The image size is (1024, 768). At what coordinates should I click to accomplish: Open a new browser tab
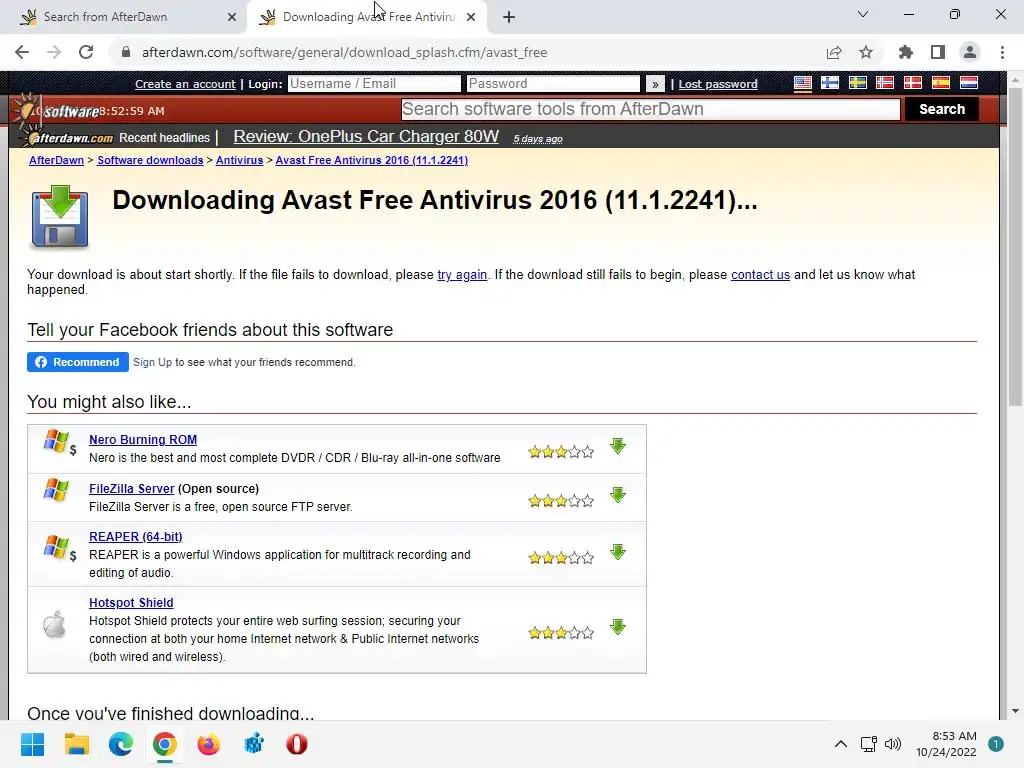(x=509, y=17)
